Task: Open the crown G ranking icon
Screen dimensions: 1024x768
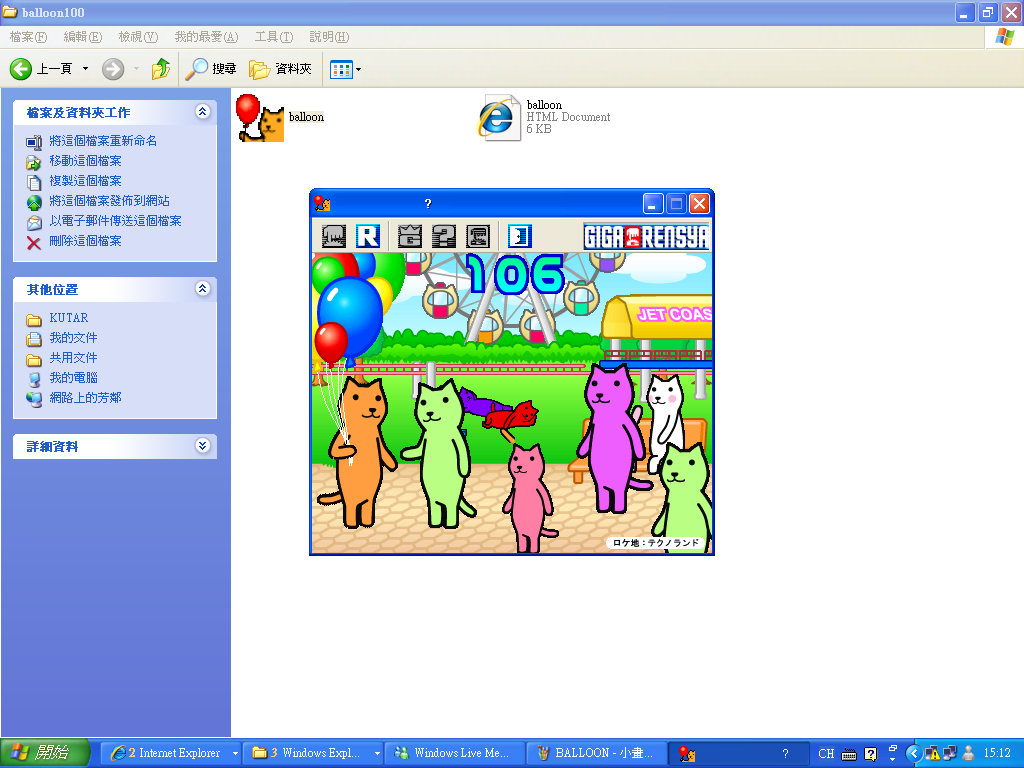Action: click(409, 236)
